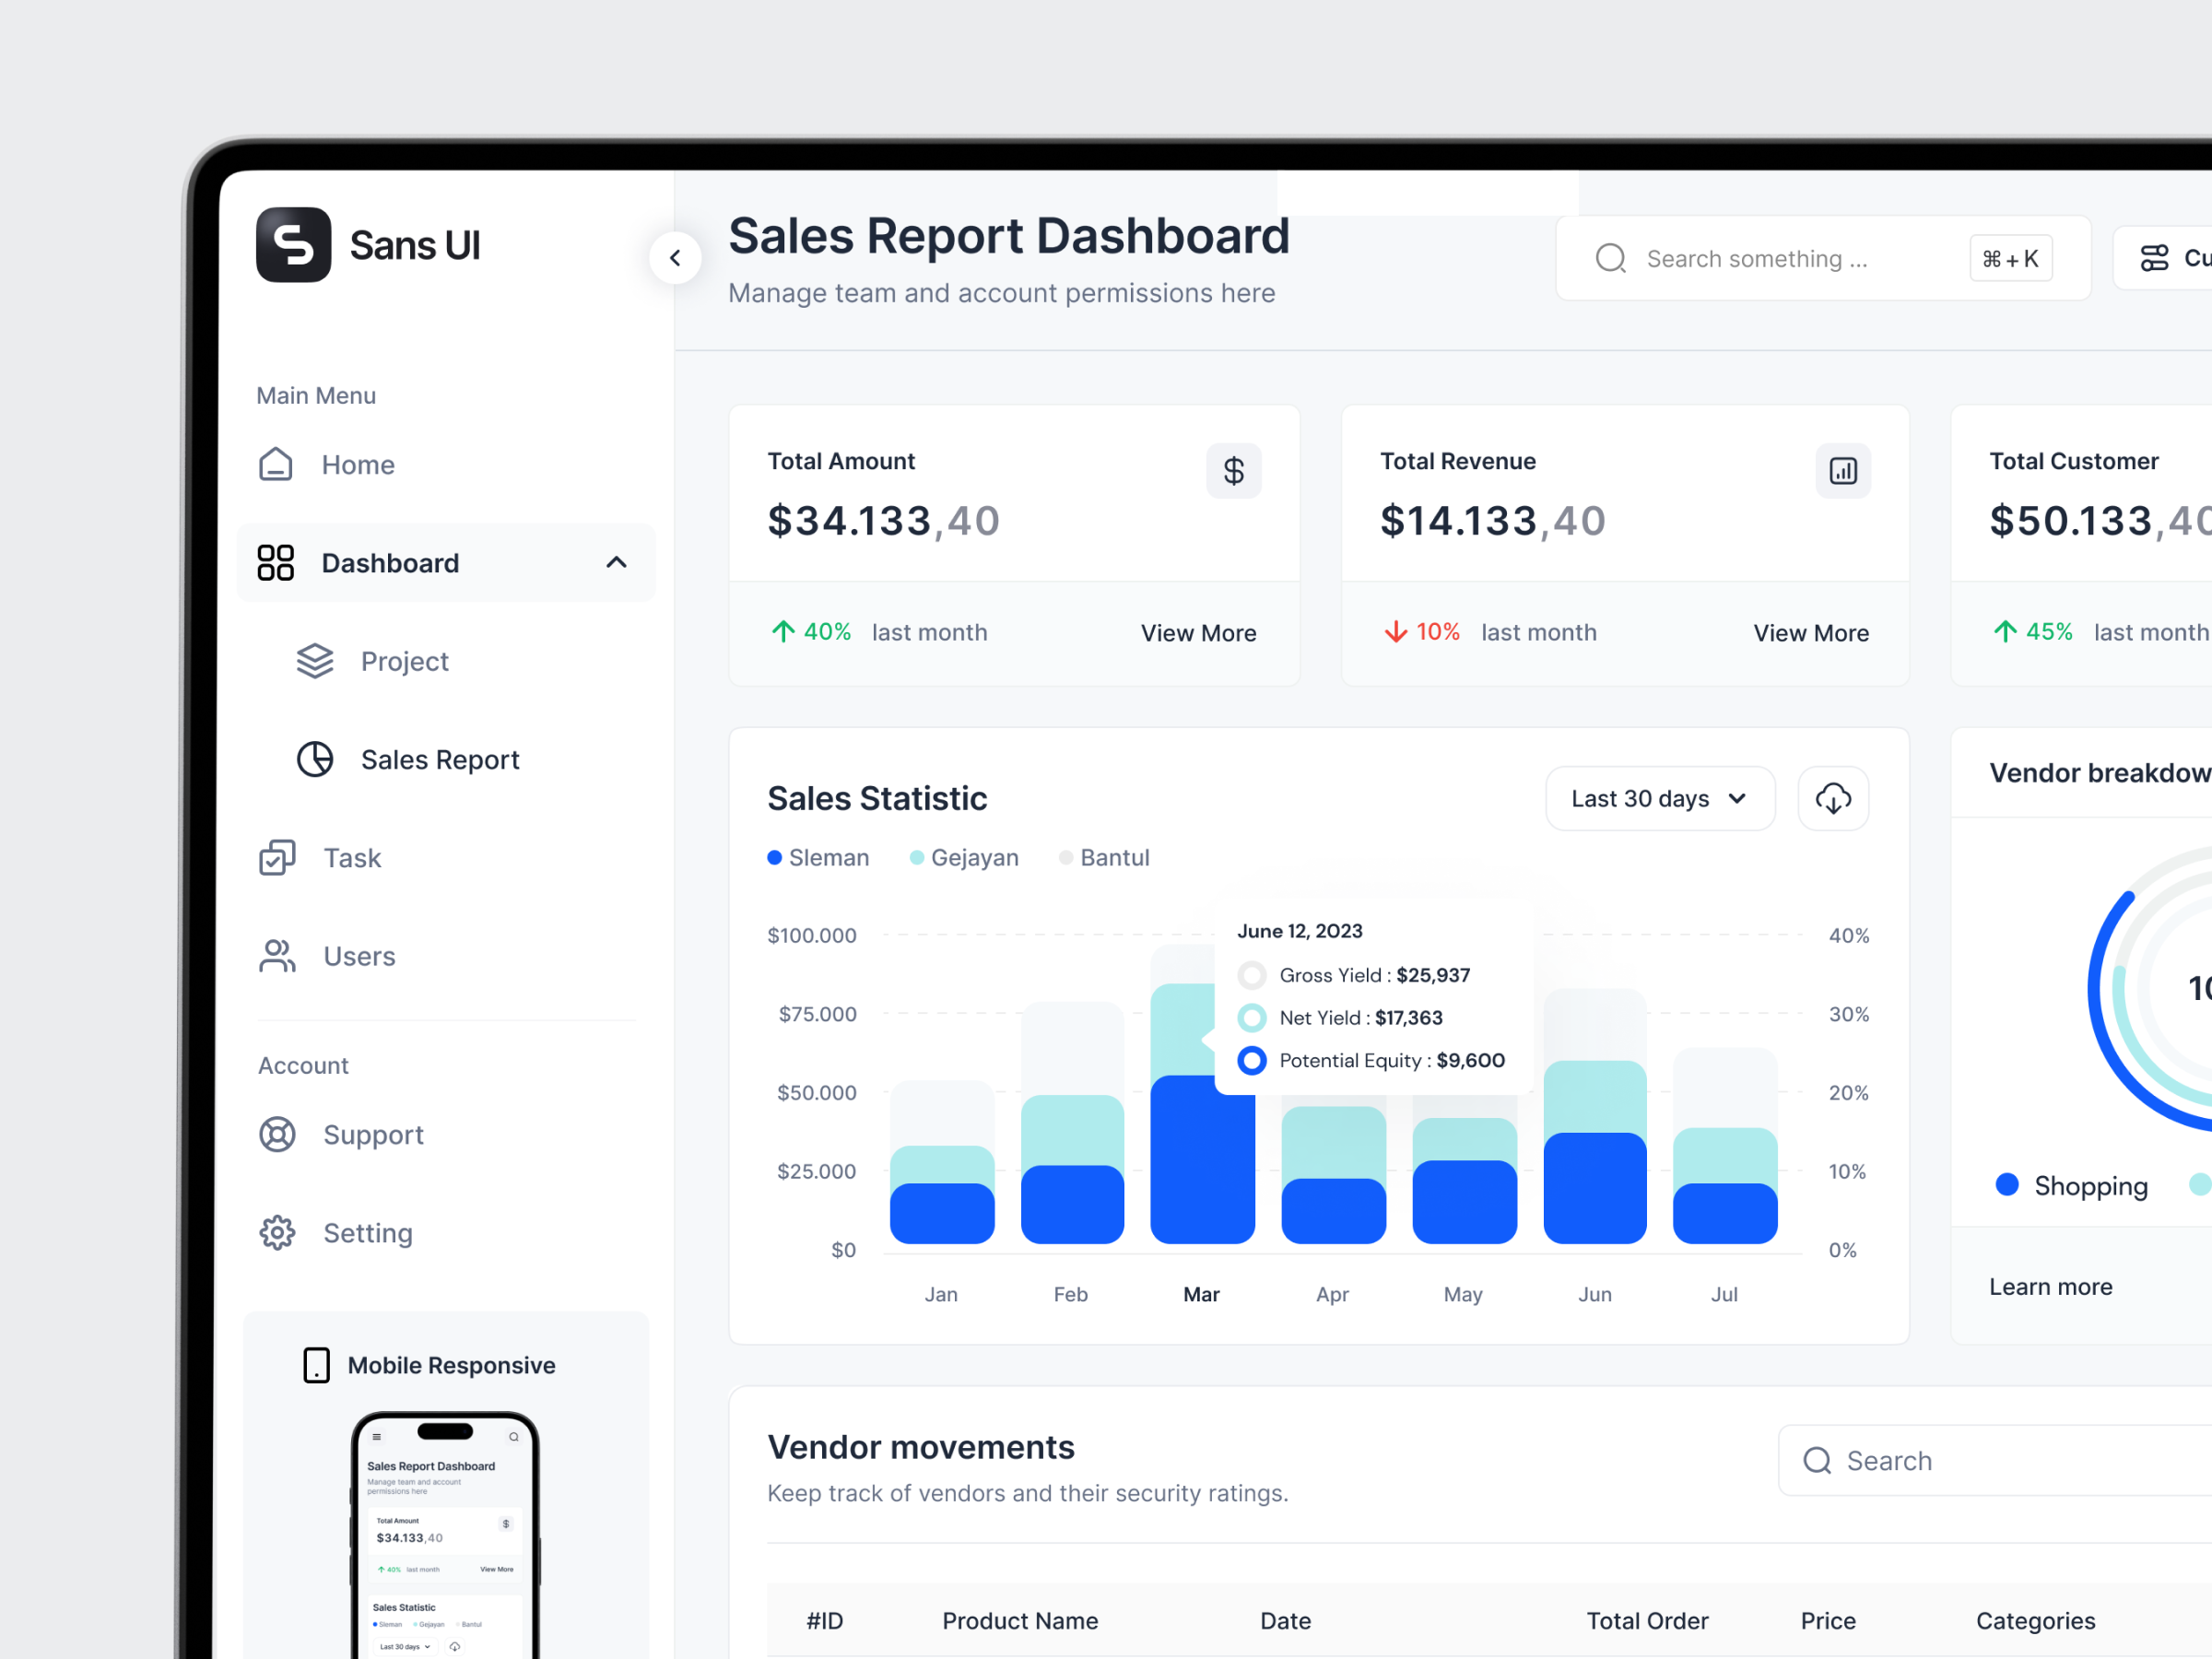Open the Last 30 days dropdown

[1659, 798]
